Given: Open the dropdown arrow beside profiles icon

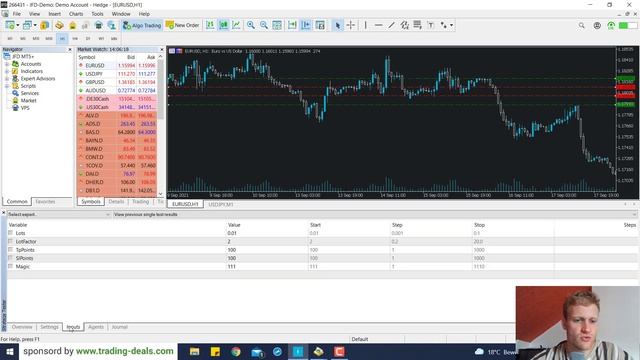Looking at the screenshot, I should pyautogui.click(x=35, y=25).
